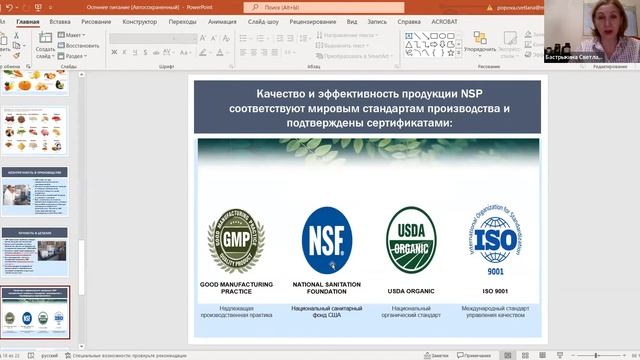640x360 pixels.
Task: Select the right arrow shape in gallery
Action: (x=434, y=44)
